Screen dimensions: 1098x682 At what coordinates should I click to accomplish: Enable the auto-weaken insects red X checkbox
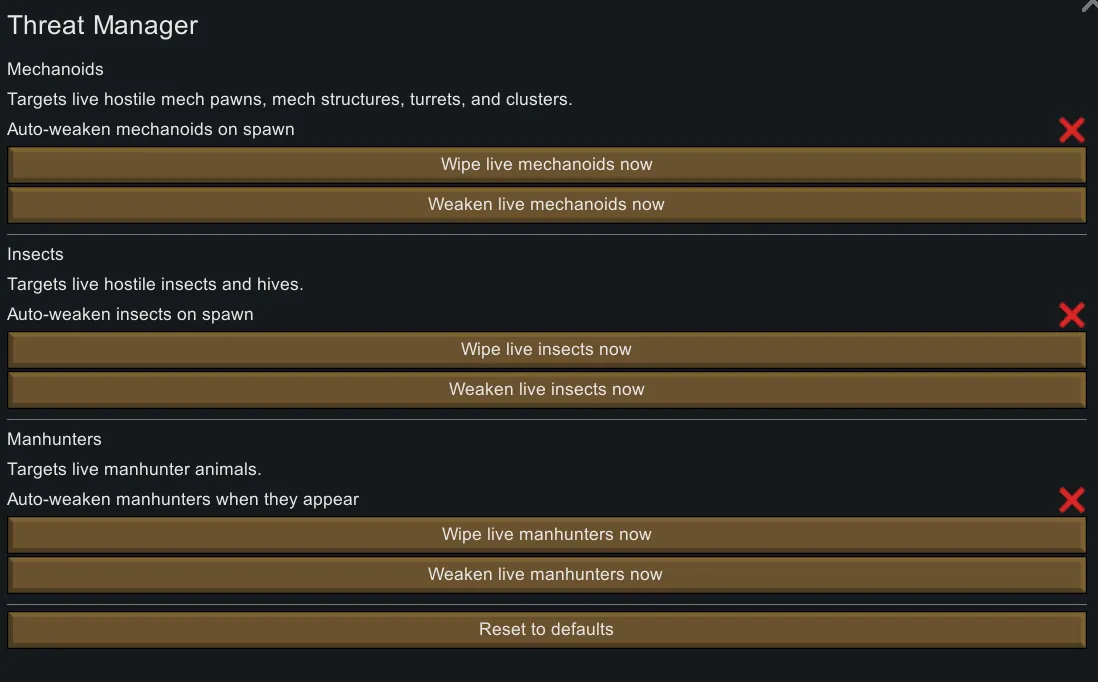(x=1071, y=315)
